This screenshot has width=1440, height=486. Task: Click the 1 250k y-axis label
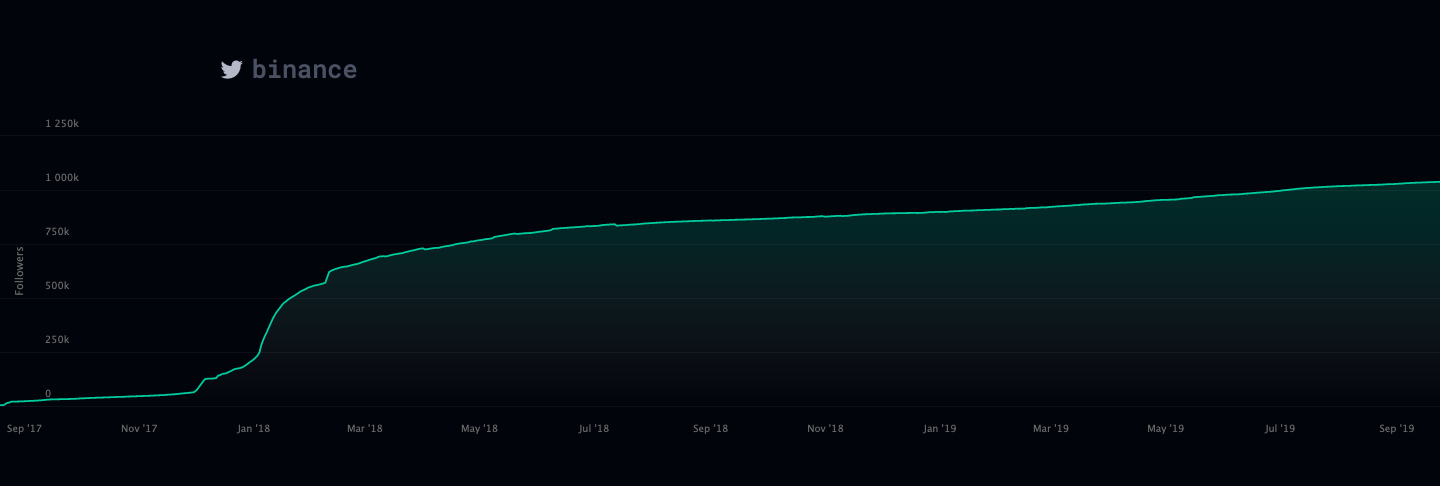pos(62,124)
